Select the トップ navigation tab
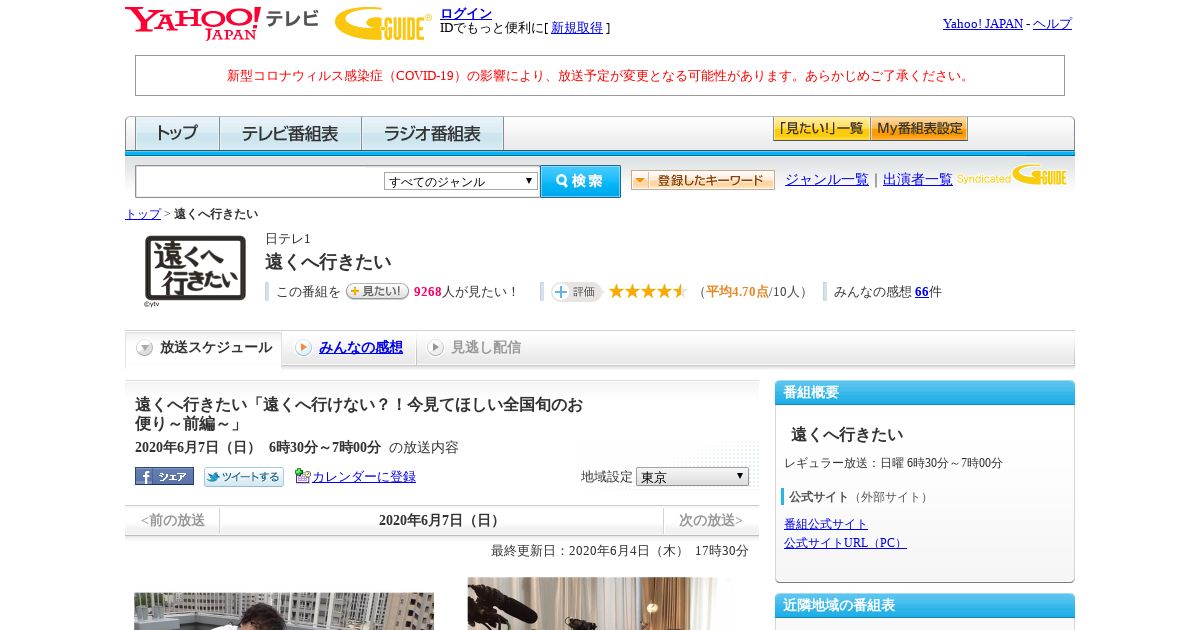Screen dimensions: 1200x630 coord(177,133)
